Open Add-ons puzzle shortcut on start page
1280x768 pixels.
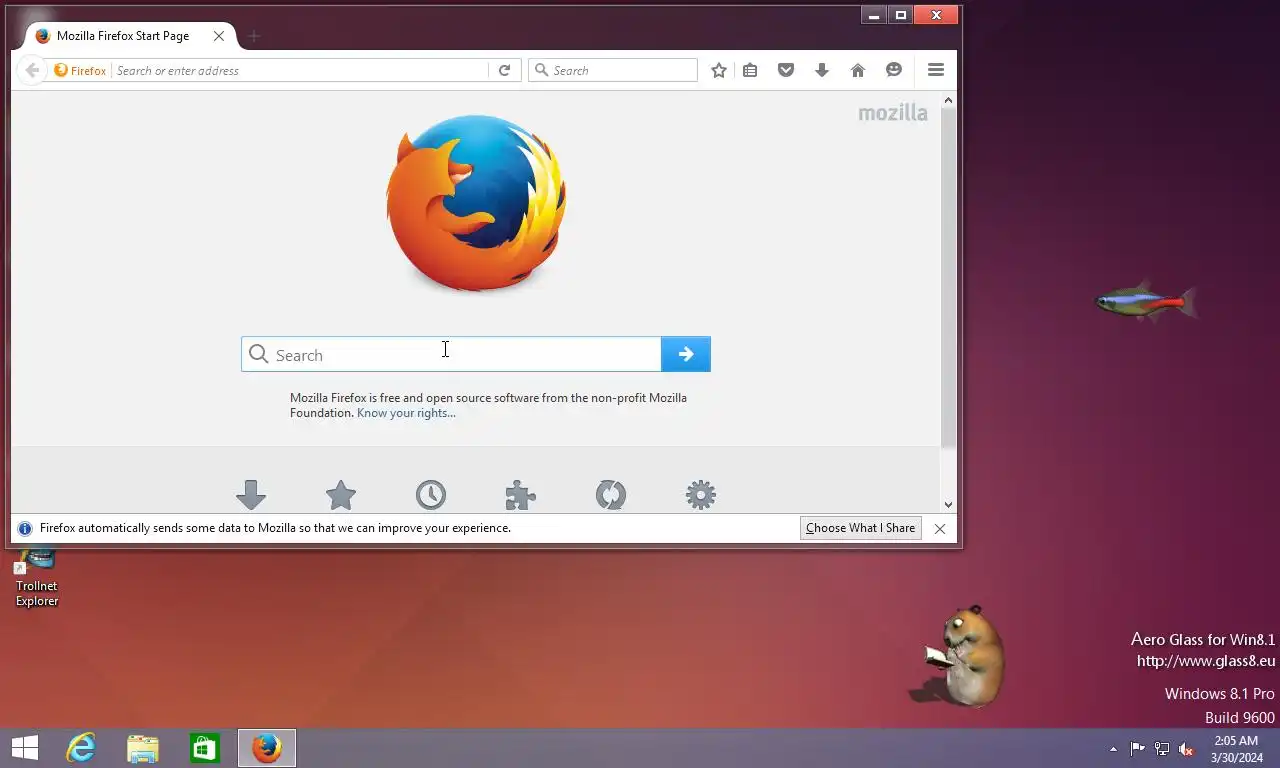(x=521, y=495)
